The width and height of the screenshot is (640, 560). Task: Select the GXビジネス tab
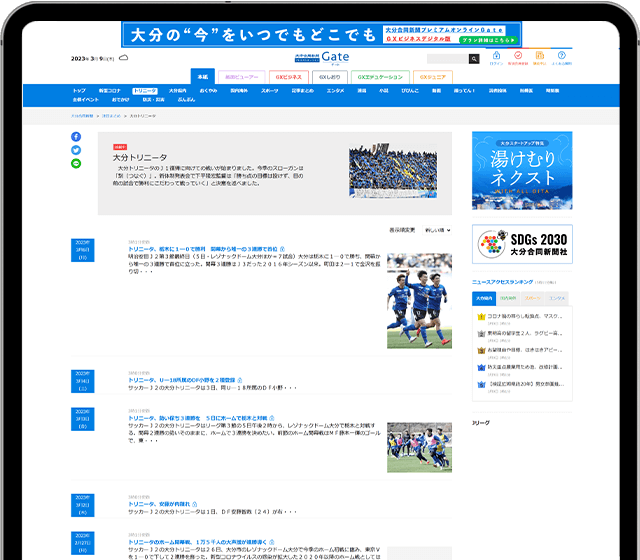[289, 77]
